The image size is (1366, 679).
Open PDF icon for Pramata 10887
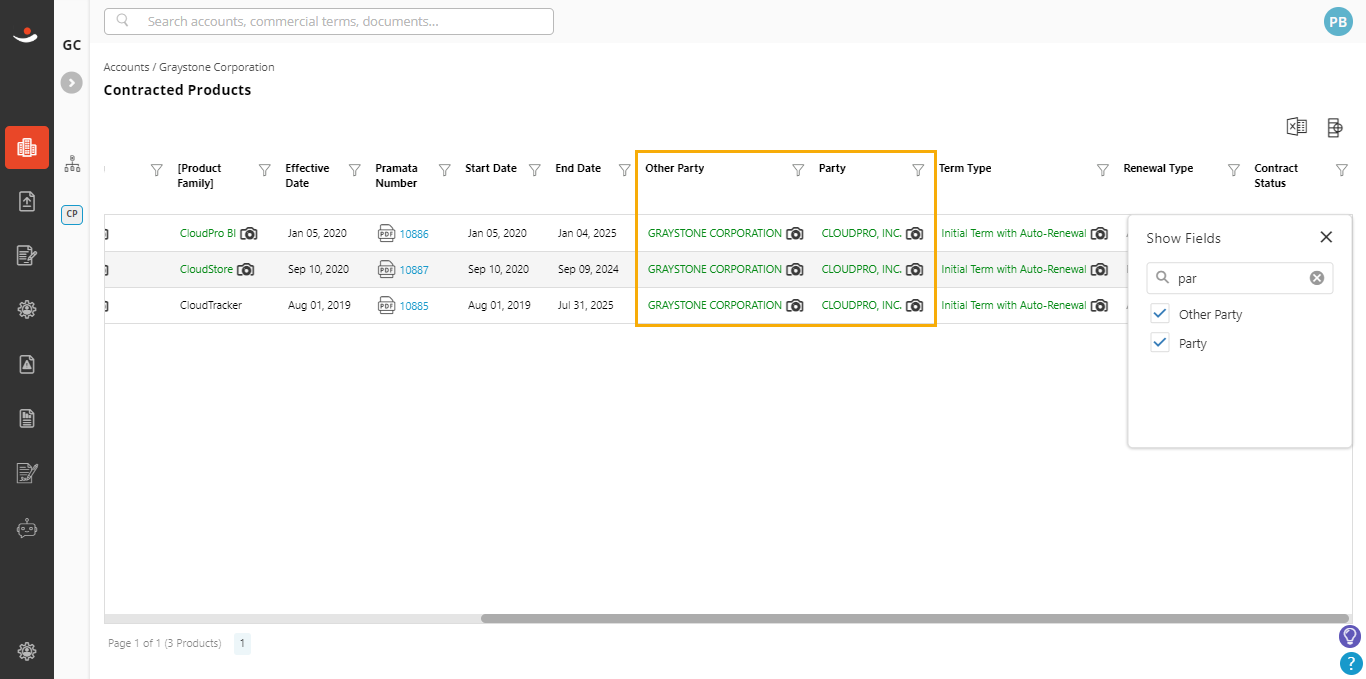[x=387, y=269]
